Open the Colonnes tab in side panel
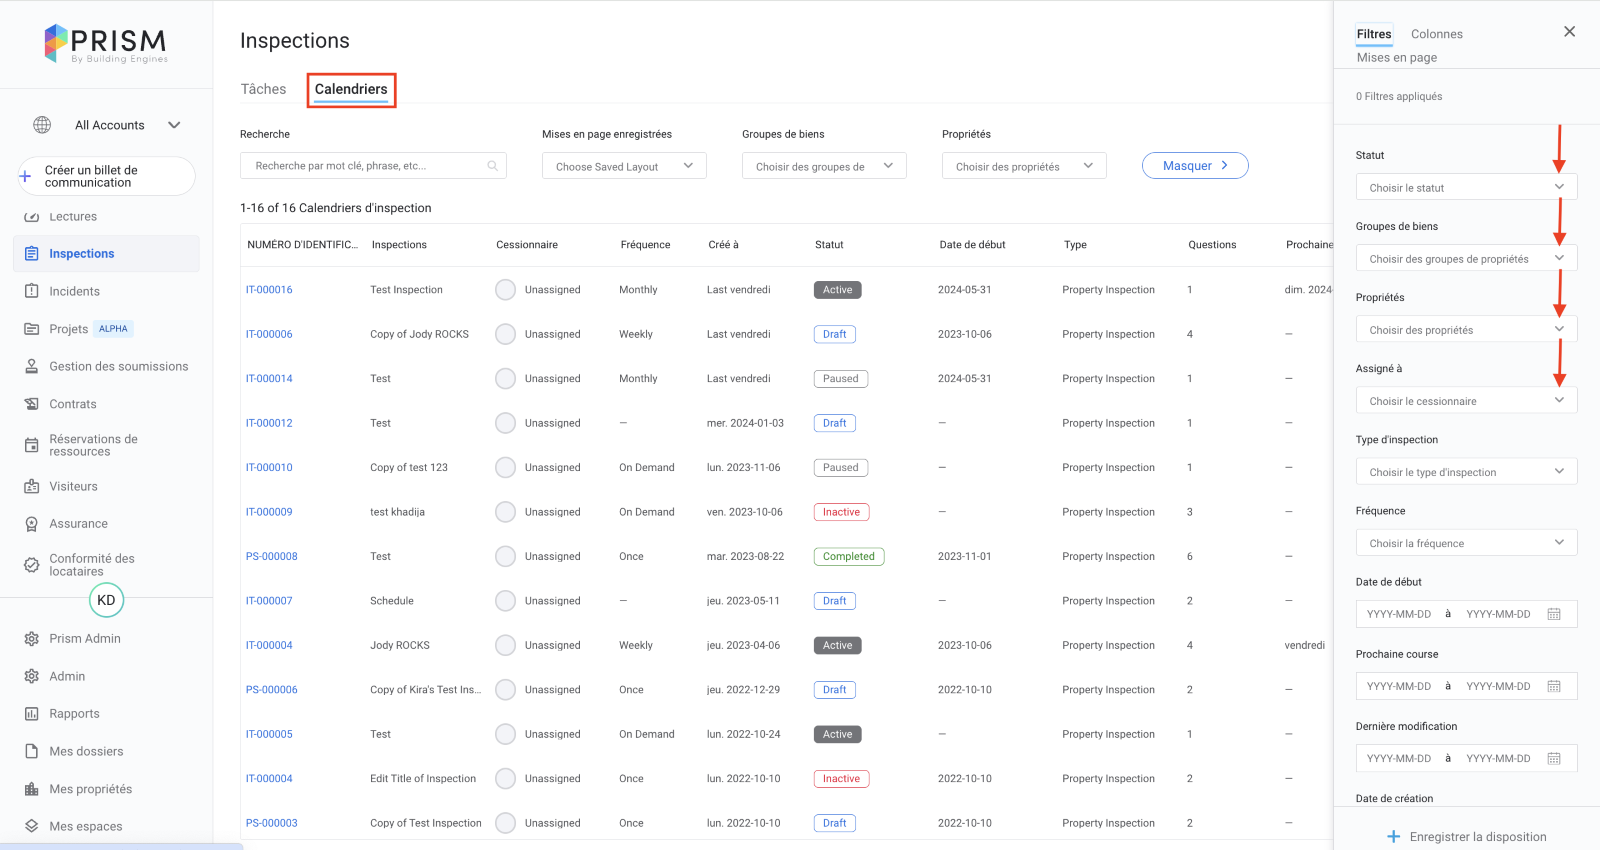 pyautogui.click(x=1436, y=34)
